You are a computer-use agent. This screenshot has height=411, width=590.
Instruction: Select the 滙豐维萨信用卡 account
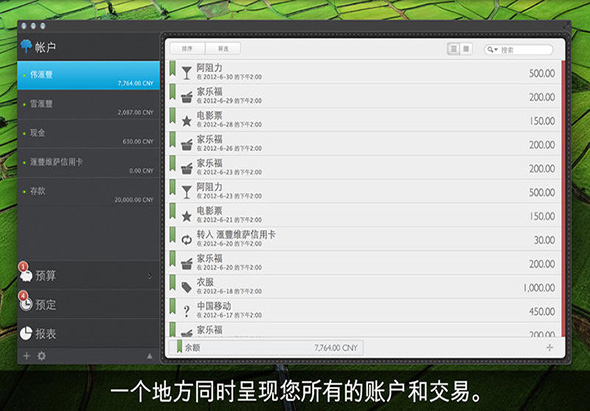pyautogui.click(x=88, y=163)
